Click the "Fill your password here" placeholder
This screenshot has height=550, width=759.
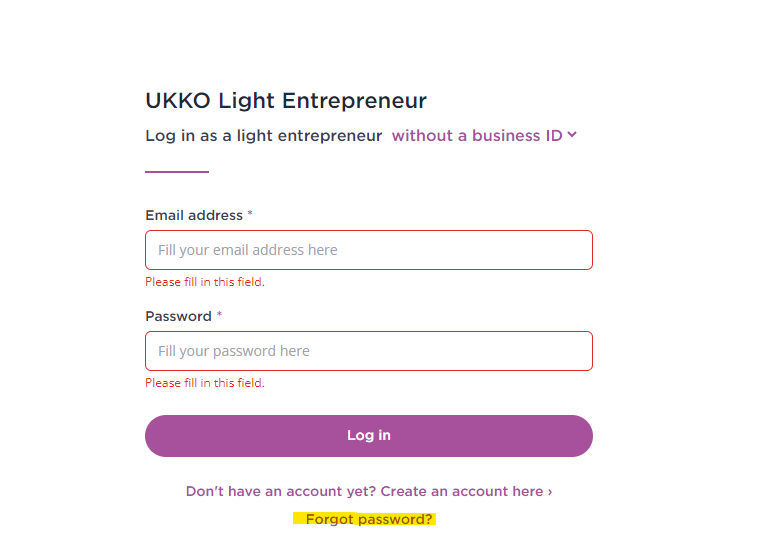click(x=234, y=351)
